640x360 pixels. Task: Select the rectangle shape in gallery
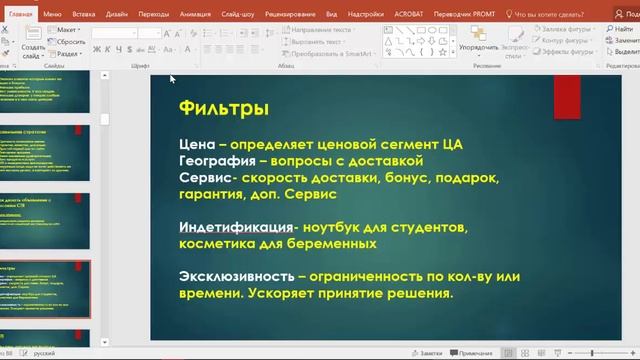[x=421, y=30]
